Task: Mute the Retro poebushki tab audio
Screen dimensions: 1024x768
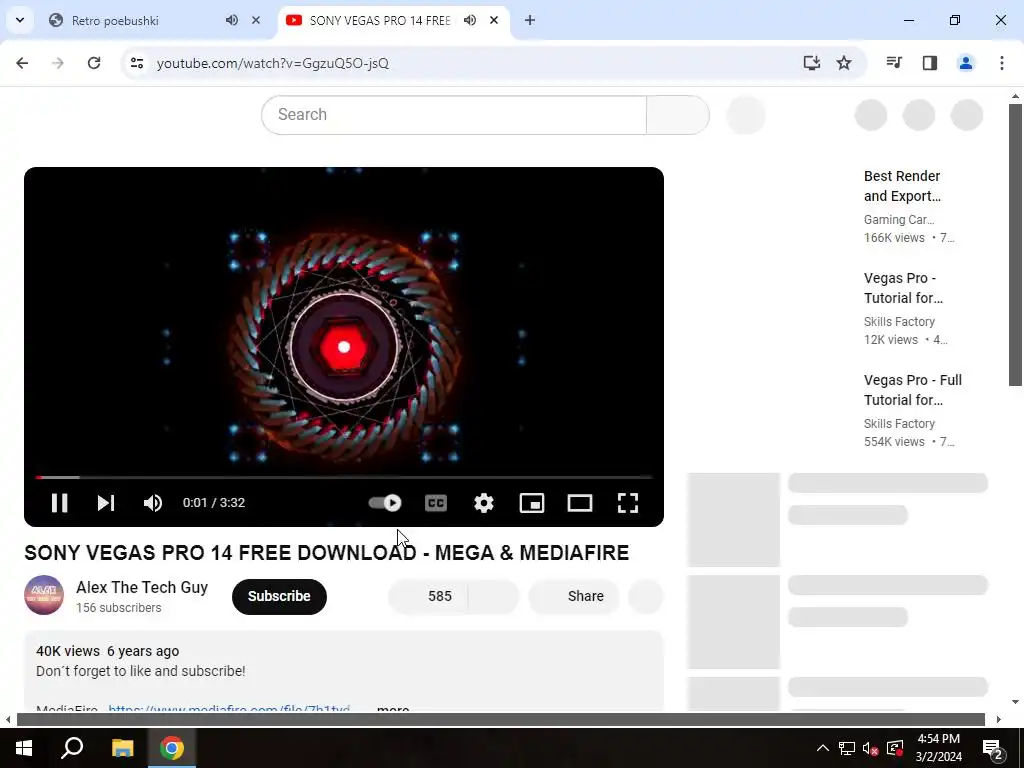Action: pos(232,20)
